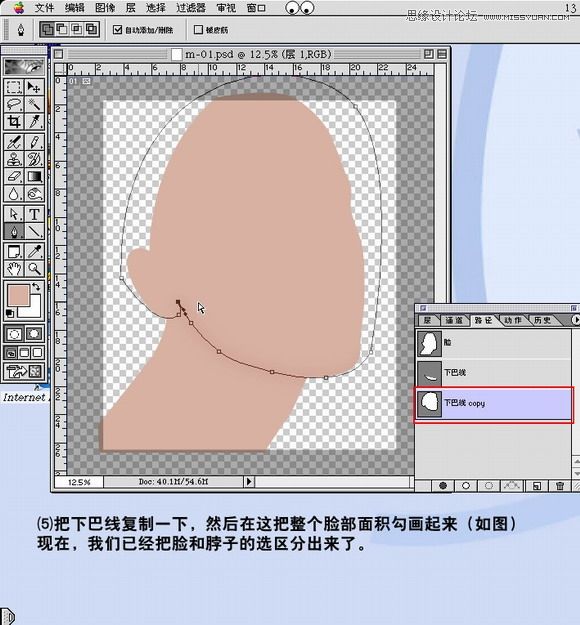The width and height of the screenshot is (580, 625).
Task: Click pen tool preset icon in options bar
Action: coord(21,29)
